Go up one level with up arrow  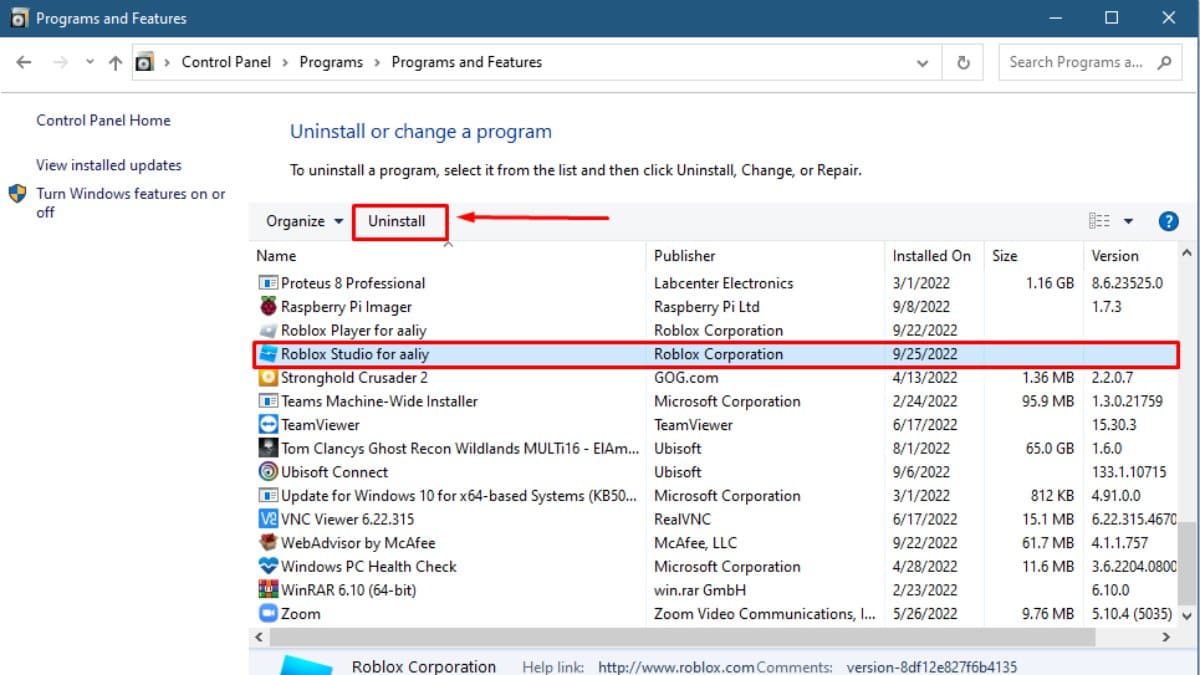[115, 62]
